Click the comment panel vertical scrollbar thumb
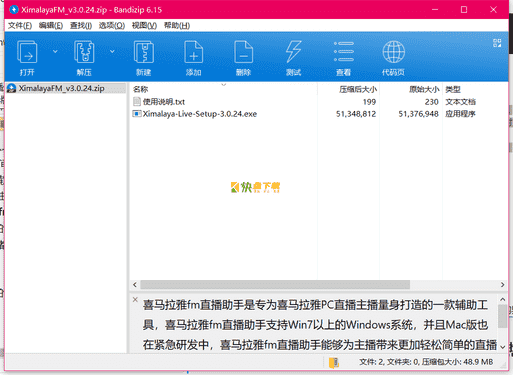 click(x=503, y=316)
